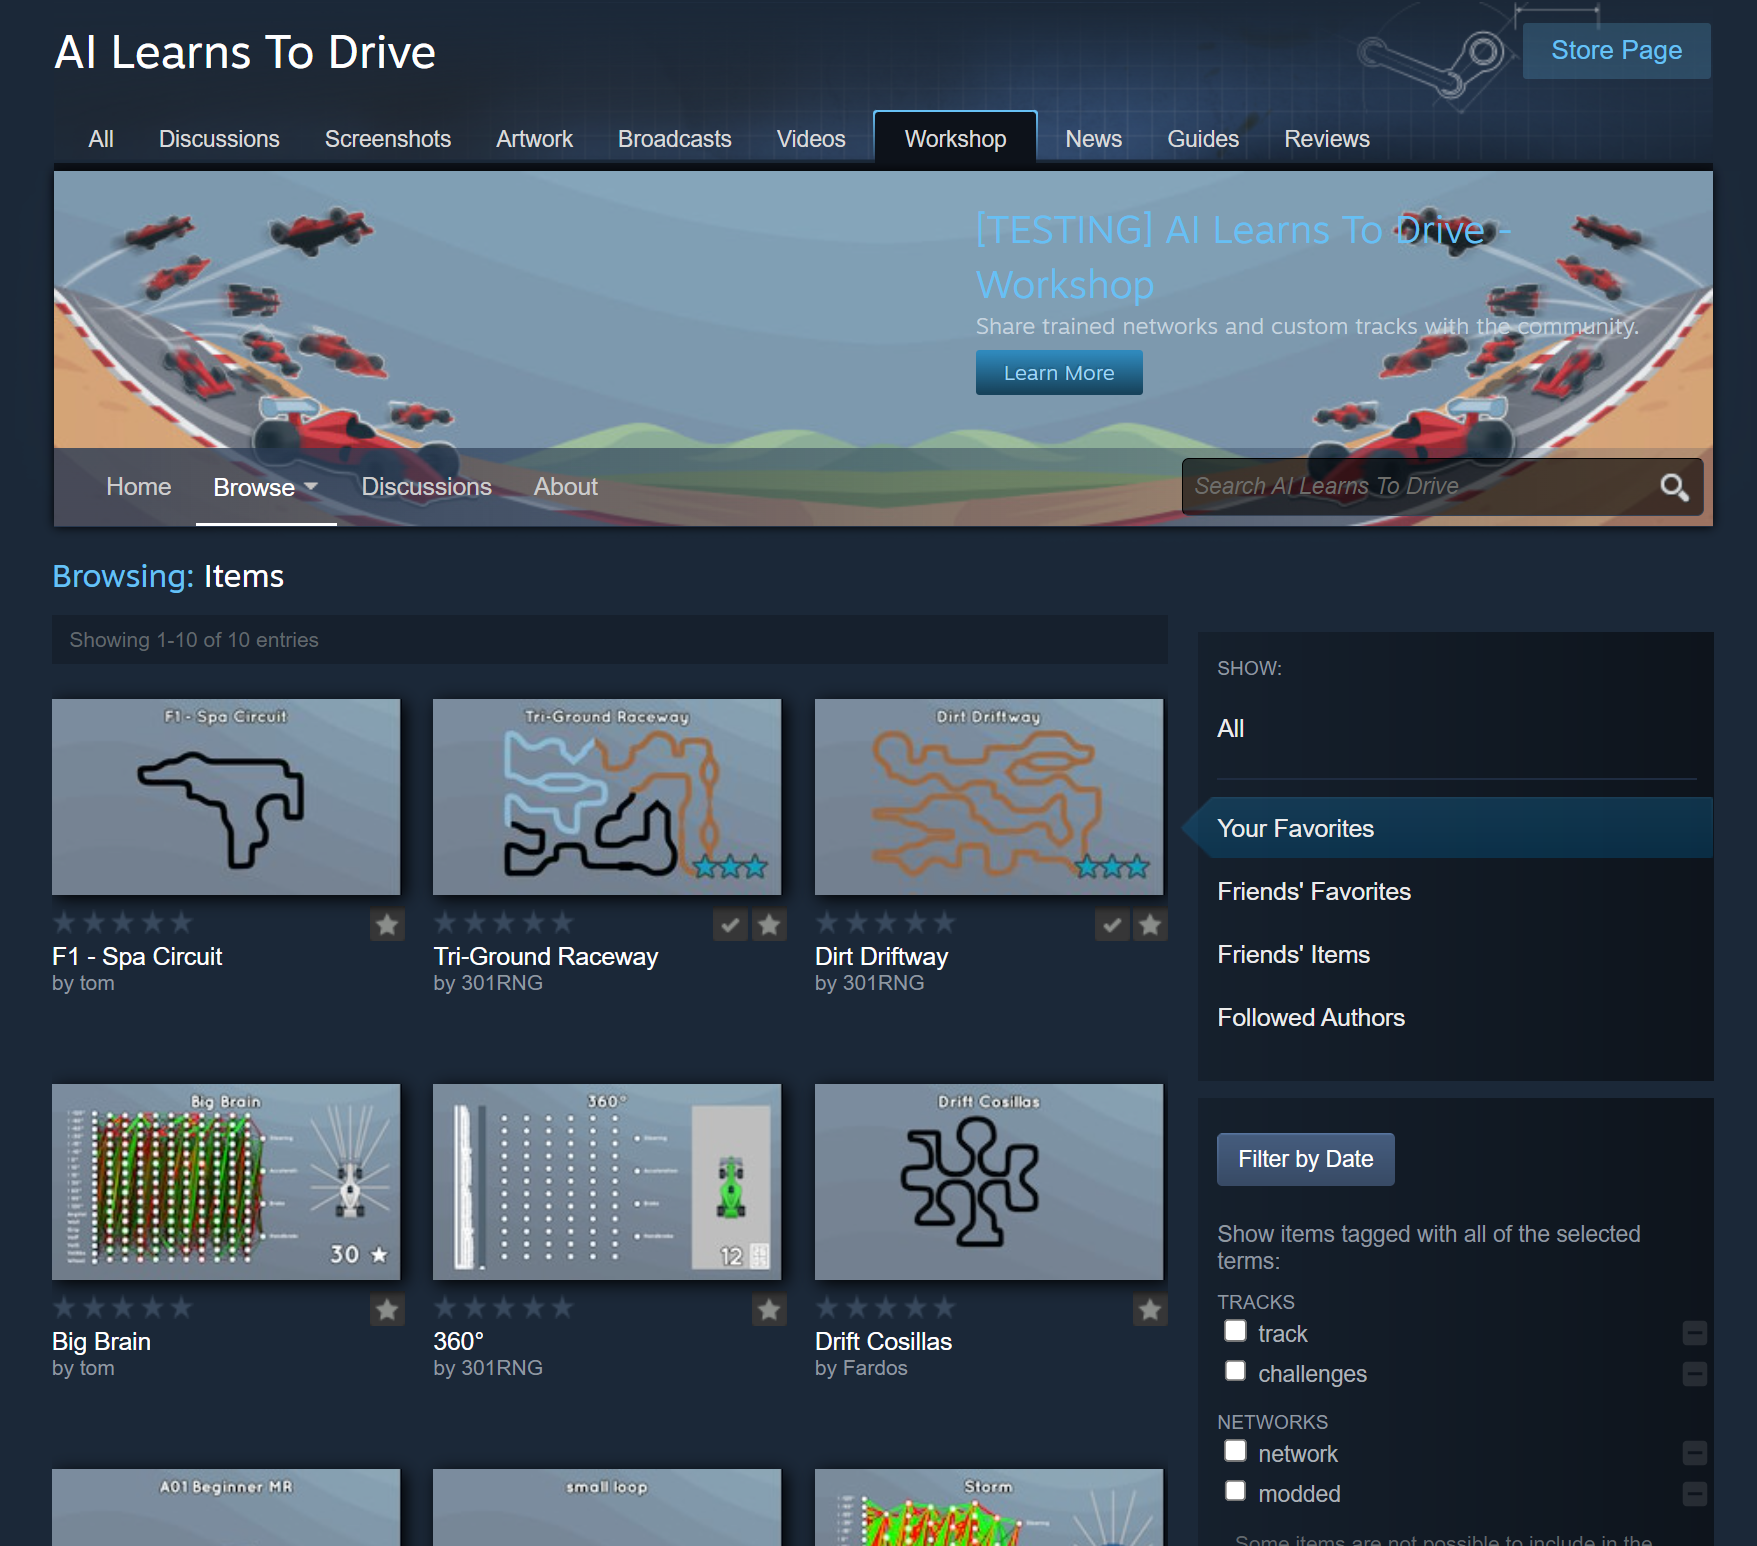Switch to the All tab
Image resolution: width=1757 pixels, height=1546 pixels.
coord(101,139)
